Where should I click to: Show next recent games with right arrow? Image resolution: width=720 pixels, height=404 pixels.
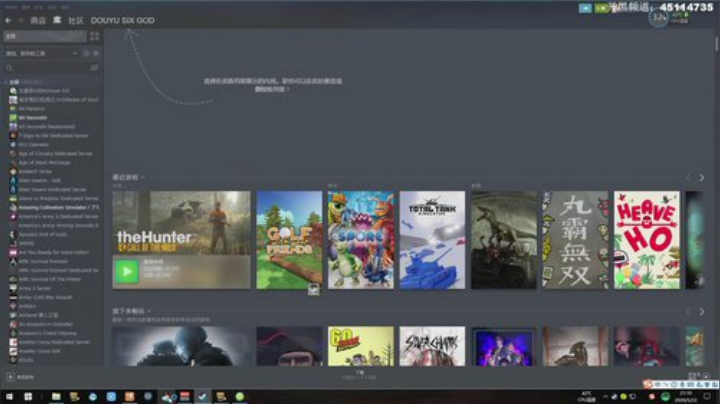pyautogui.click(x=701, y=178)
